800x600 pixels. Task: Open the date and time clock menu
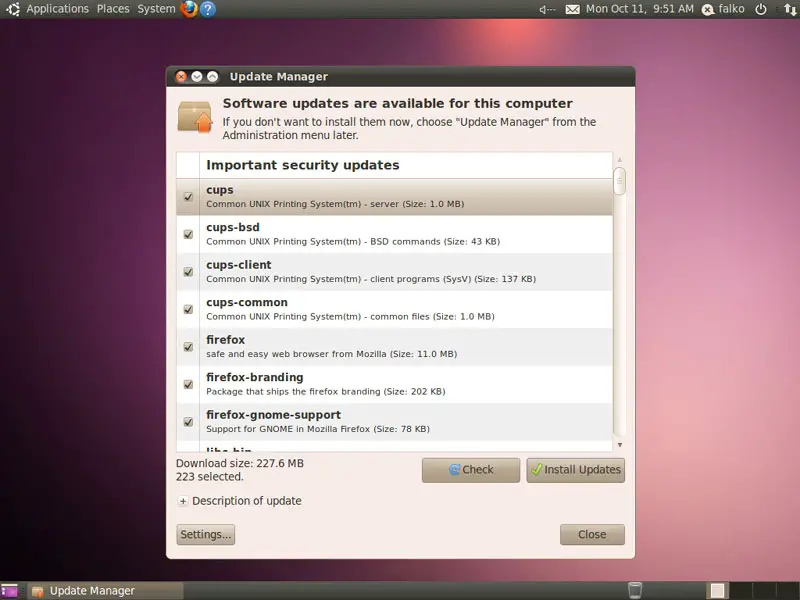click(640, 9)
